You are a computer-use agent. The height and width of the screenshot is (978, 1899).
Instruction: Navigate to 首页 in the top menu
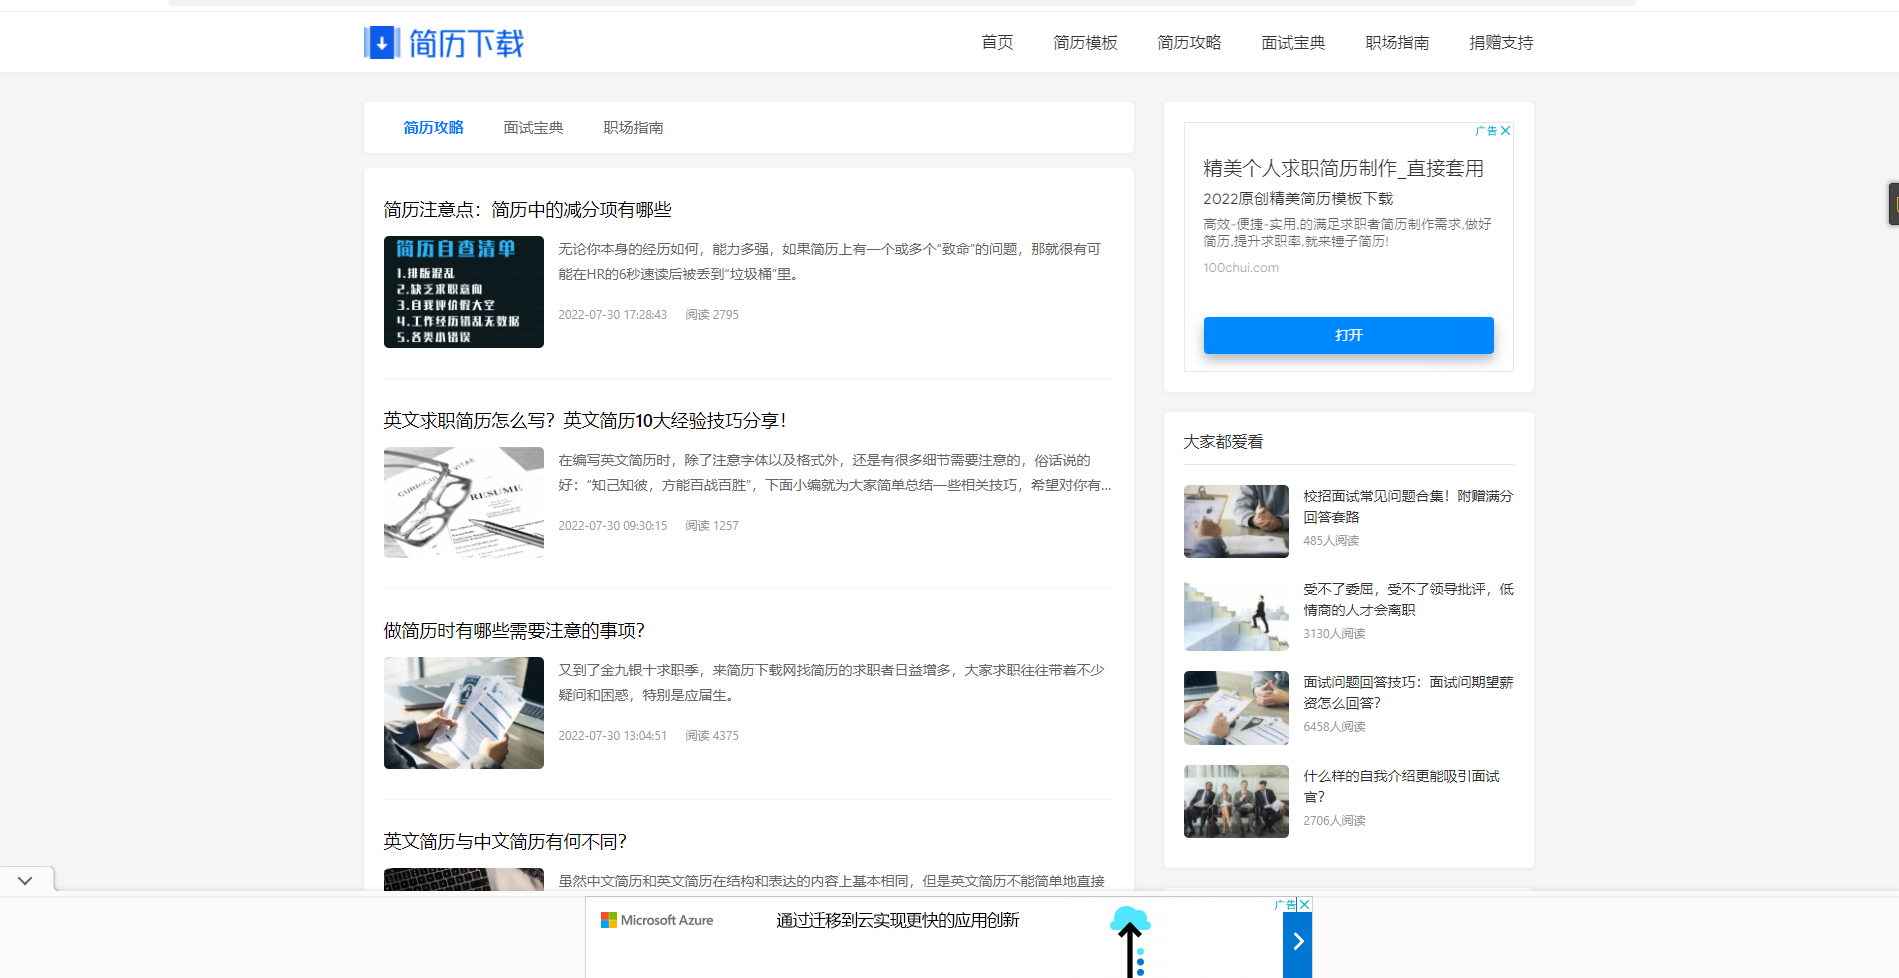(x=996, y=42)
